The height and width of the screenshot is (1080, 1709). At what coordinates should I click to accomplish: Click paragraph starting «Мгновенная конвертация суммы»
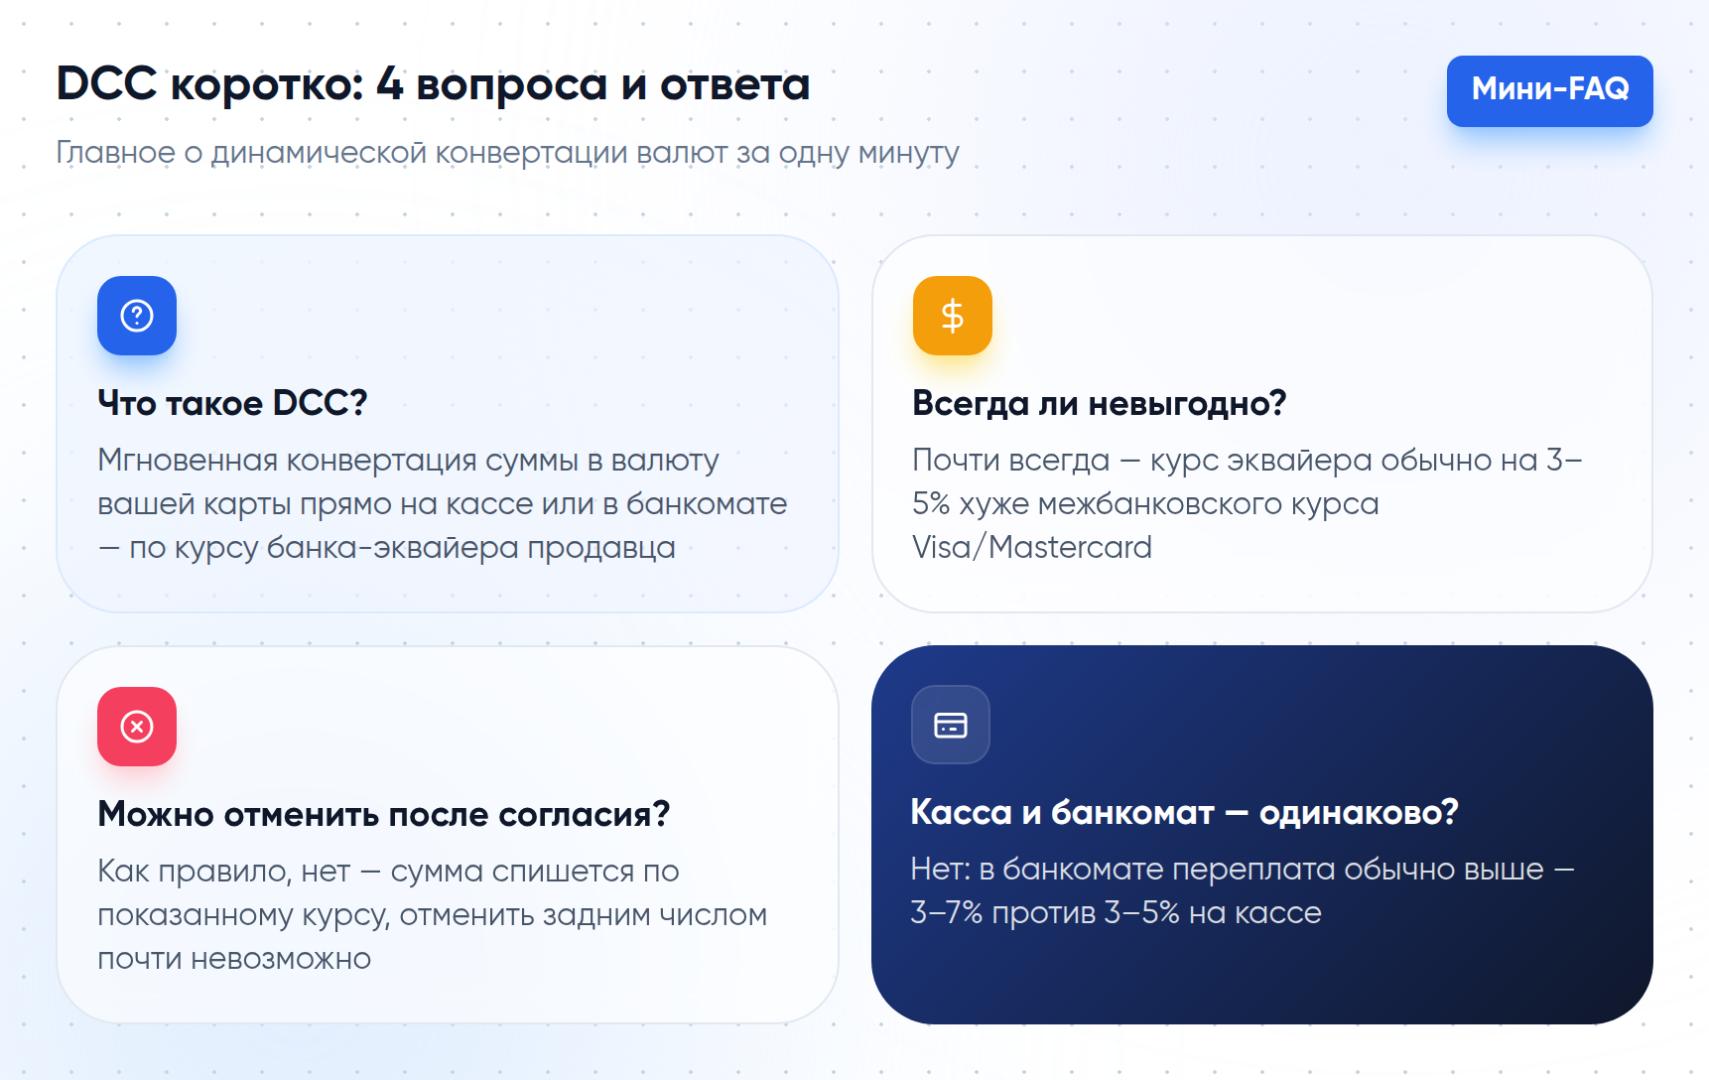pyautogui.click(x=442, y=504)
